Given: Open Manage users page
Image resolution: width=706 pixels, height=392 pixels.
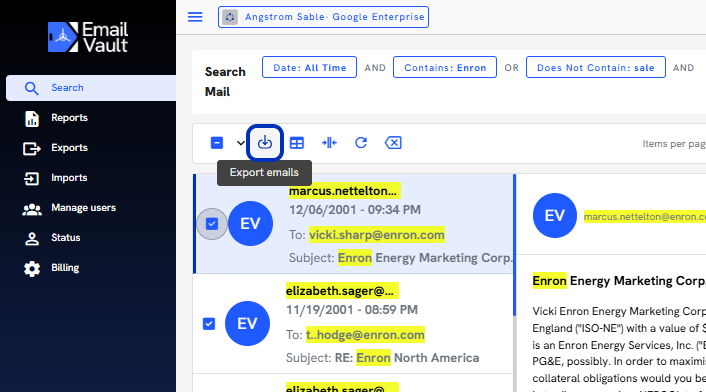Looking at the screenshot, I should 83,207.
